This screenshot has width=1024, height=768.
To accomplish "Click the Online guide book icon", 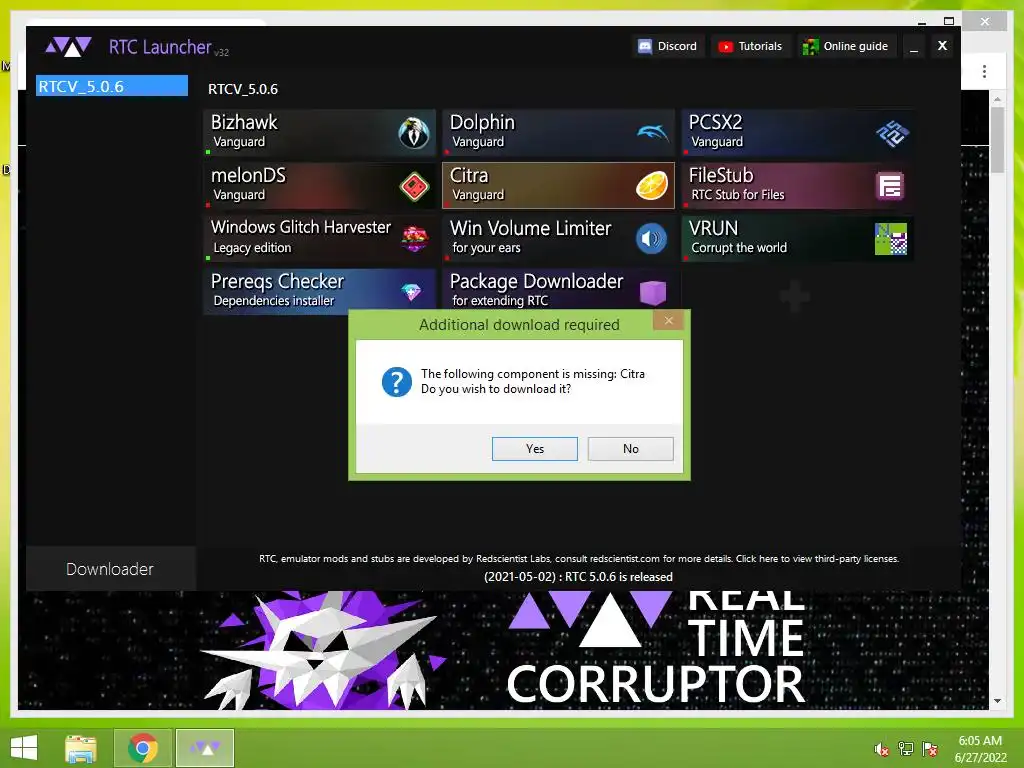I will (x=810, y=46).
